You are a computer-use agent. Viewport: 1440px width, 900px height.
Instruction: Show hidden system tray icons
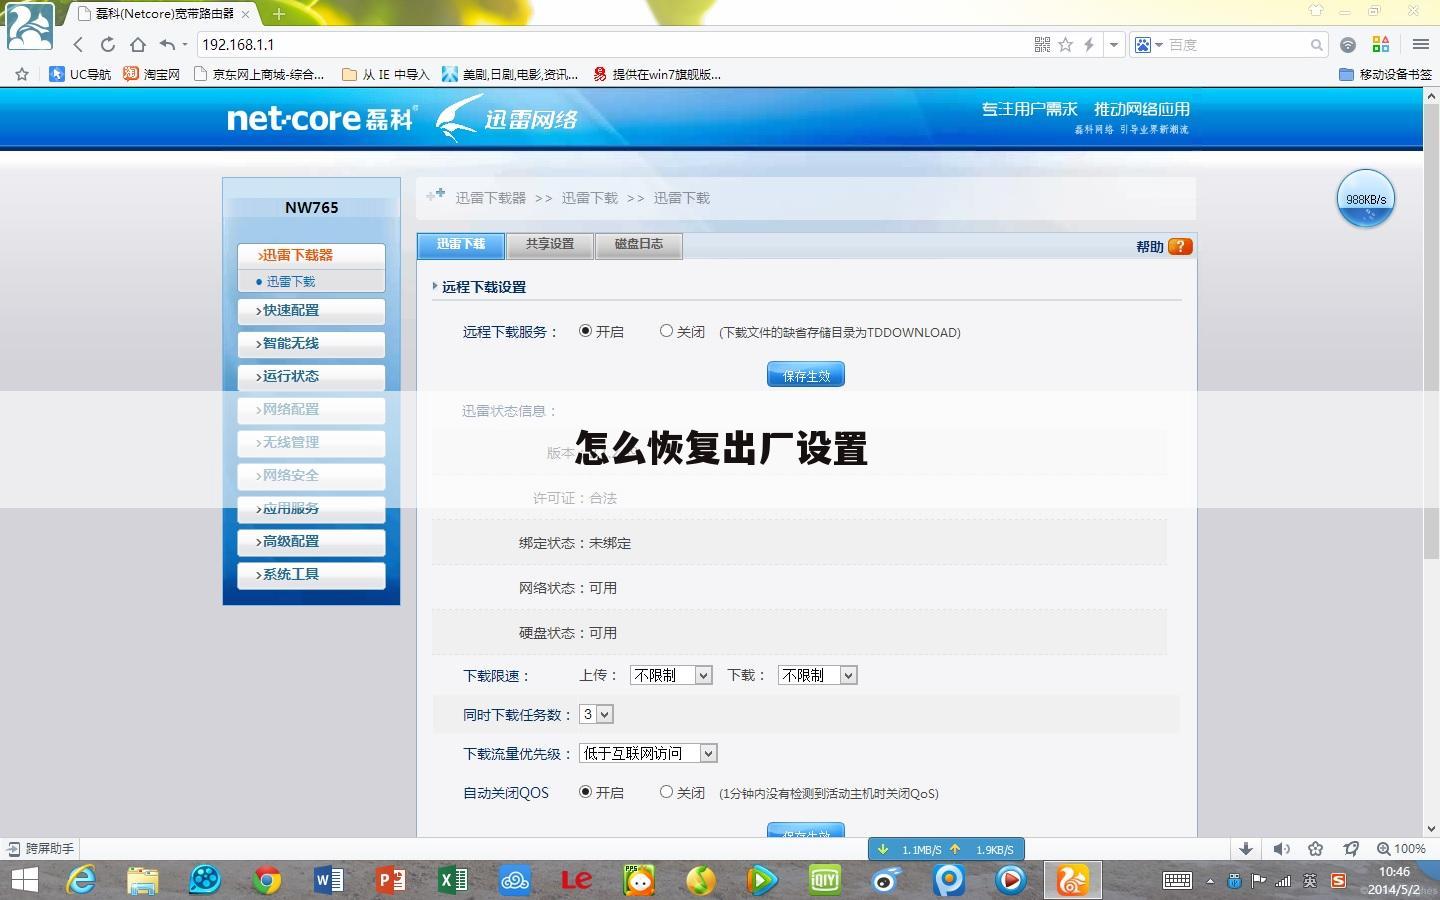click(1210, 881)
